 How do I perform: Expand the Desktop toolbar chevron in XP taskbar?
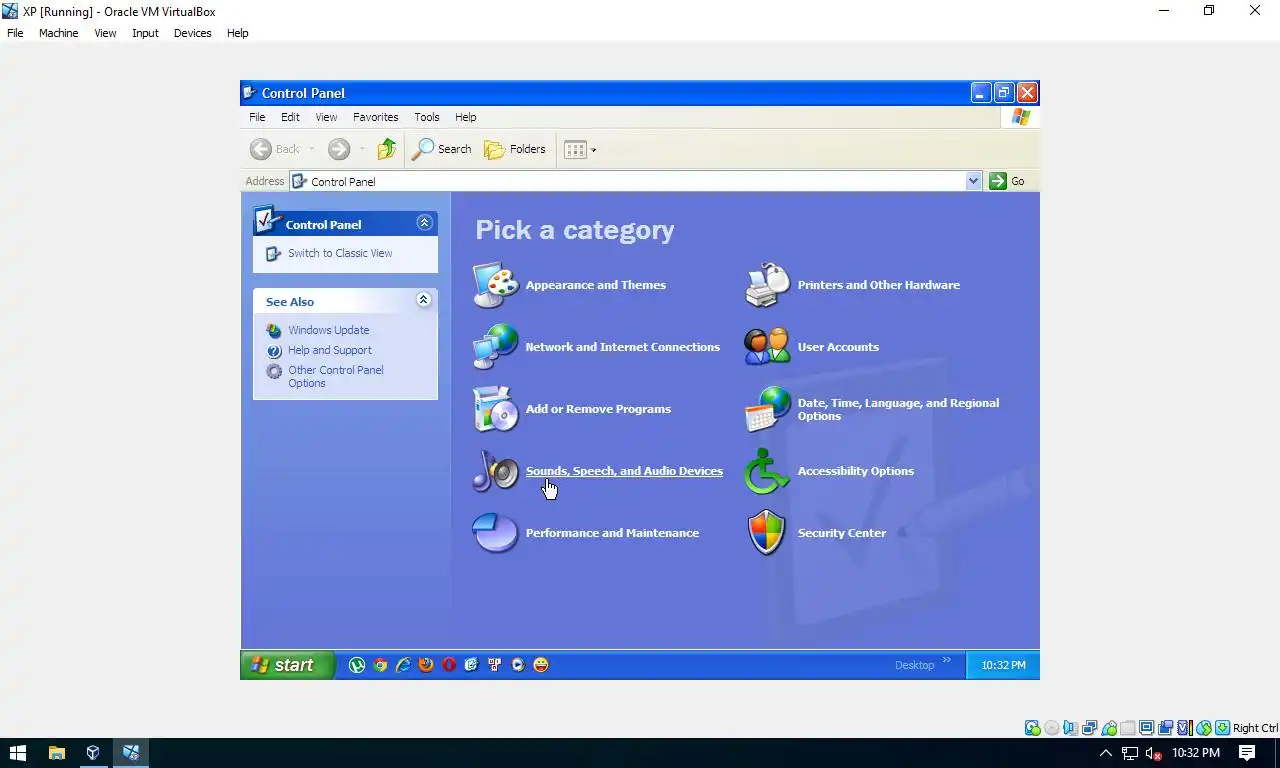947,661
